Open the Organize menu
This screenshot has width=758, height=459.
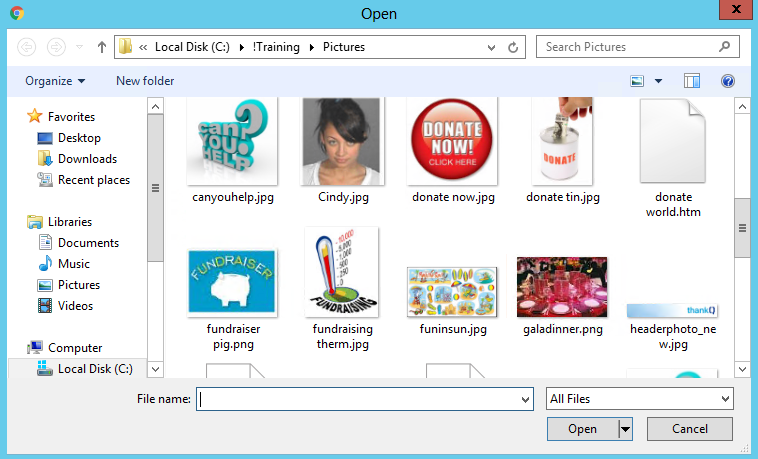click(55, 81)
